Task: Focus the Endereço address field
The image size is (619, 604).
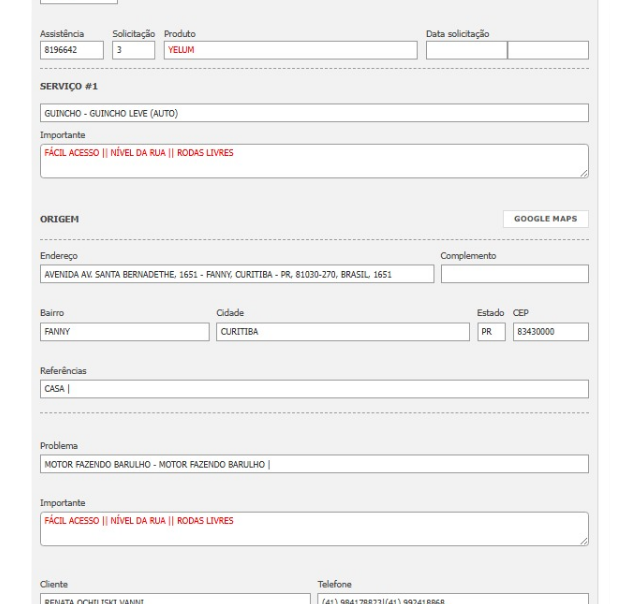Action: coord(237,274)
